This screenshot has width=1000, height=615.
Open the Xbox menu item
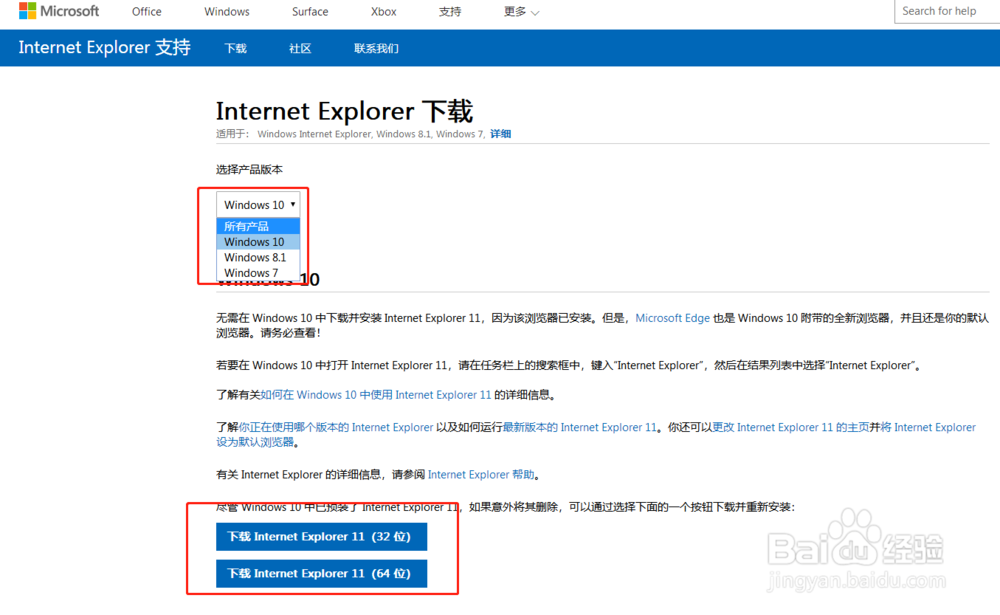coord(383,11)
